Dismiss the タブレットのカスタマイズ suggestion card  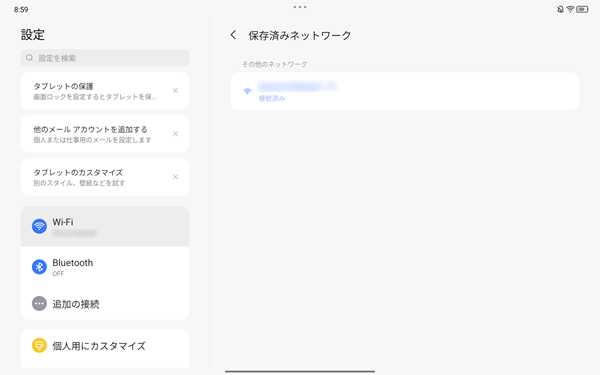175,177
